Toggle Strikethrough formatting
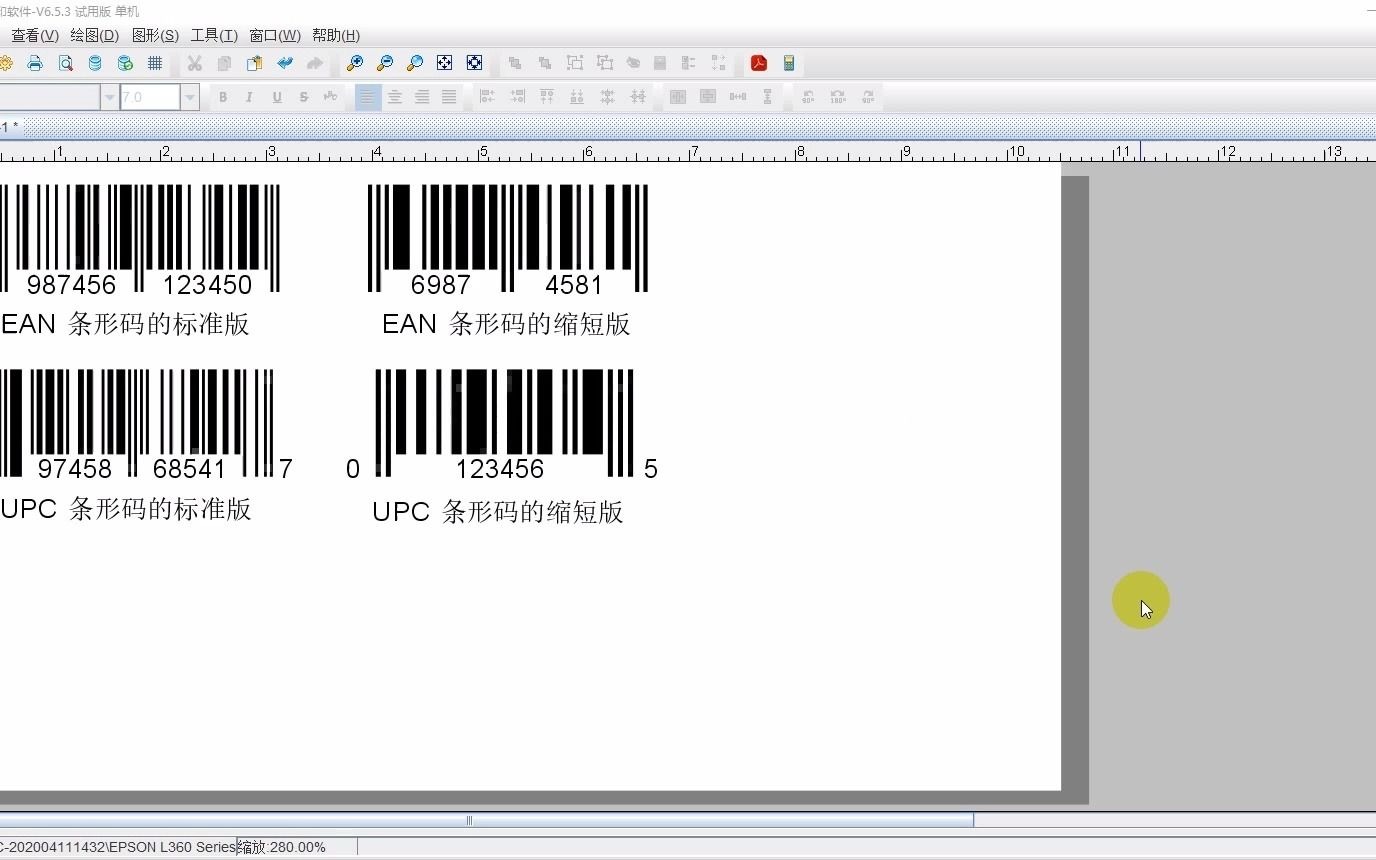This screenshot has height=860, width=1376. click(304, 97)
